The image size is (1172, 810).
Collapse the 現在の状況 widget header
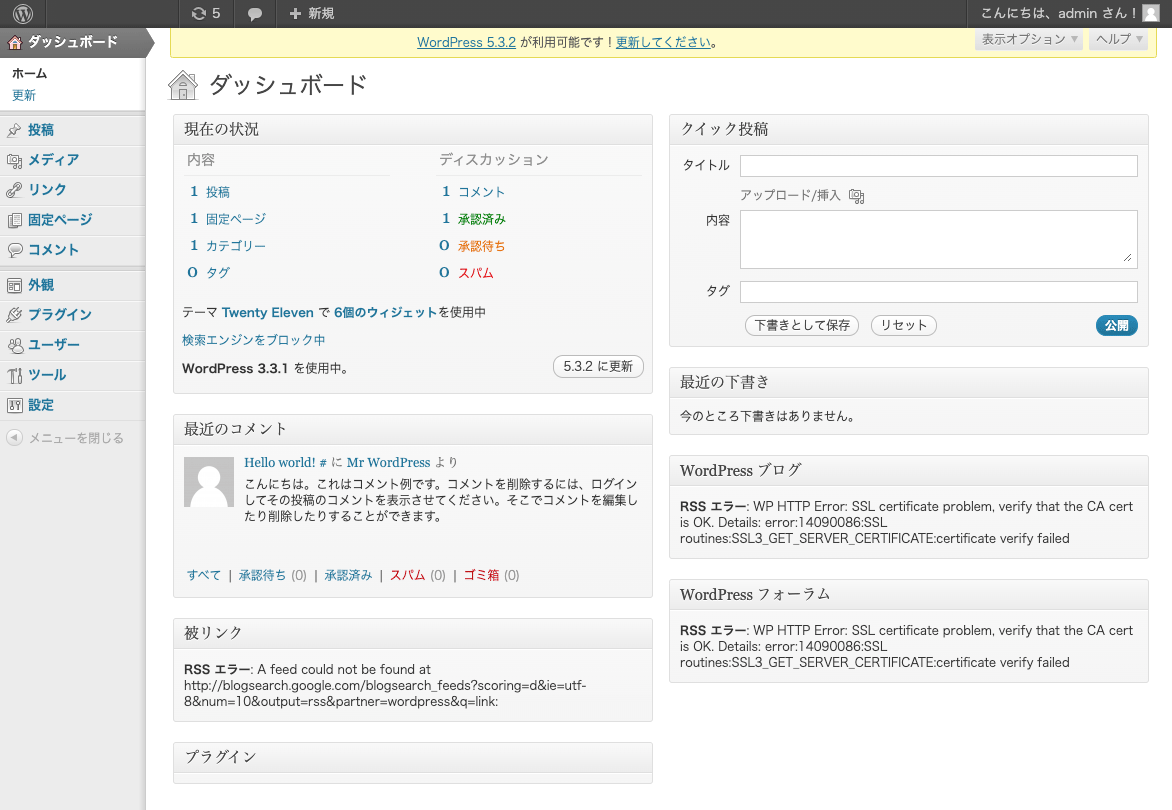(413, 129)
